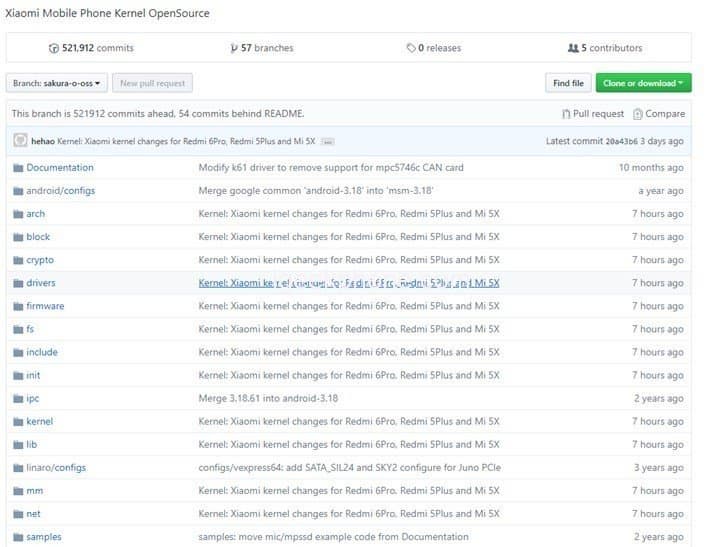This screenshot has height=547, width=728.
Task: Open the 57 branches tab
Action: coord(264,48)
